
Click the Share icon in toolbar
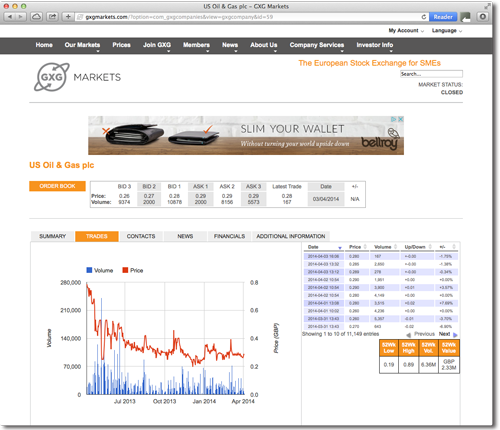click(x=52, y=17)
